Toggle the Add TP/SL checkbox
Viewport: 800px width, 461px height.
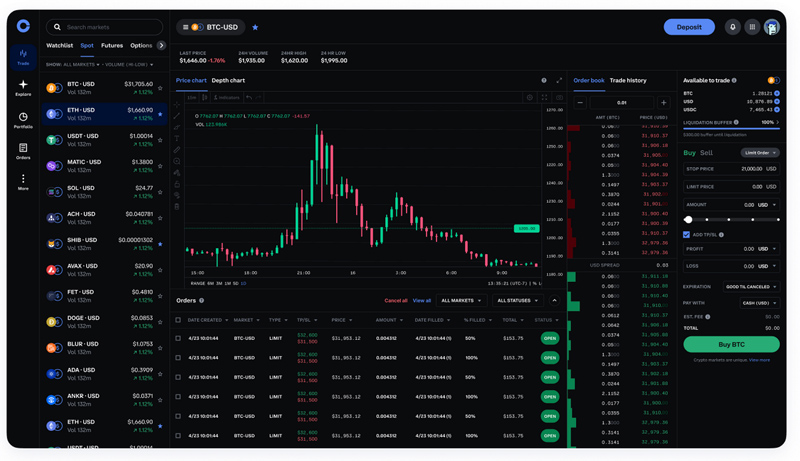coord(687,235)
